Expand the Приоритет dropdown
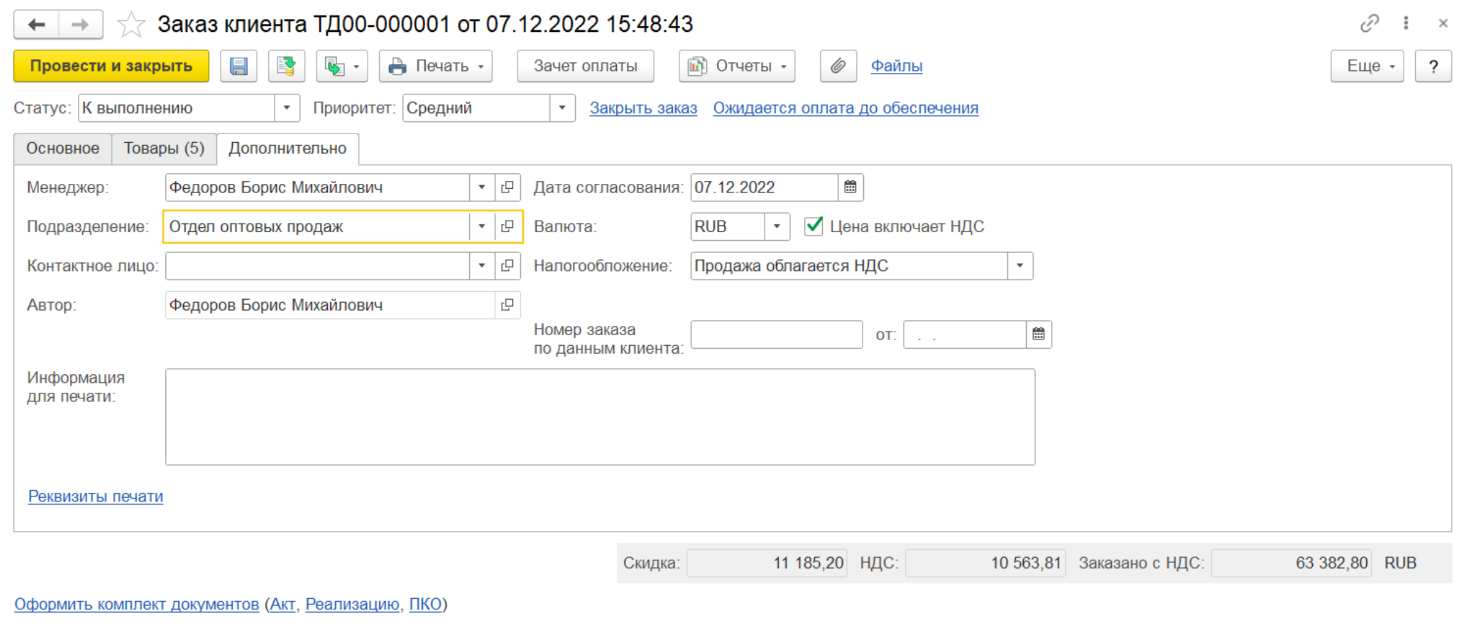 [x=562, y=108]
